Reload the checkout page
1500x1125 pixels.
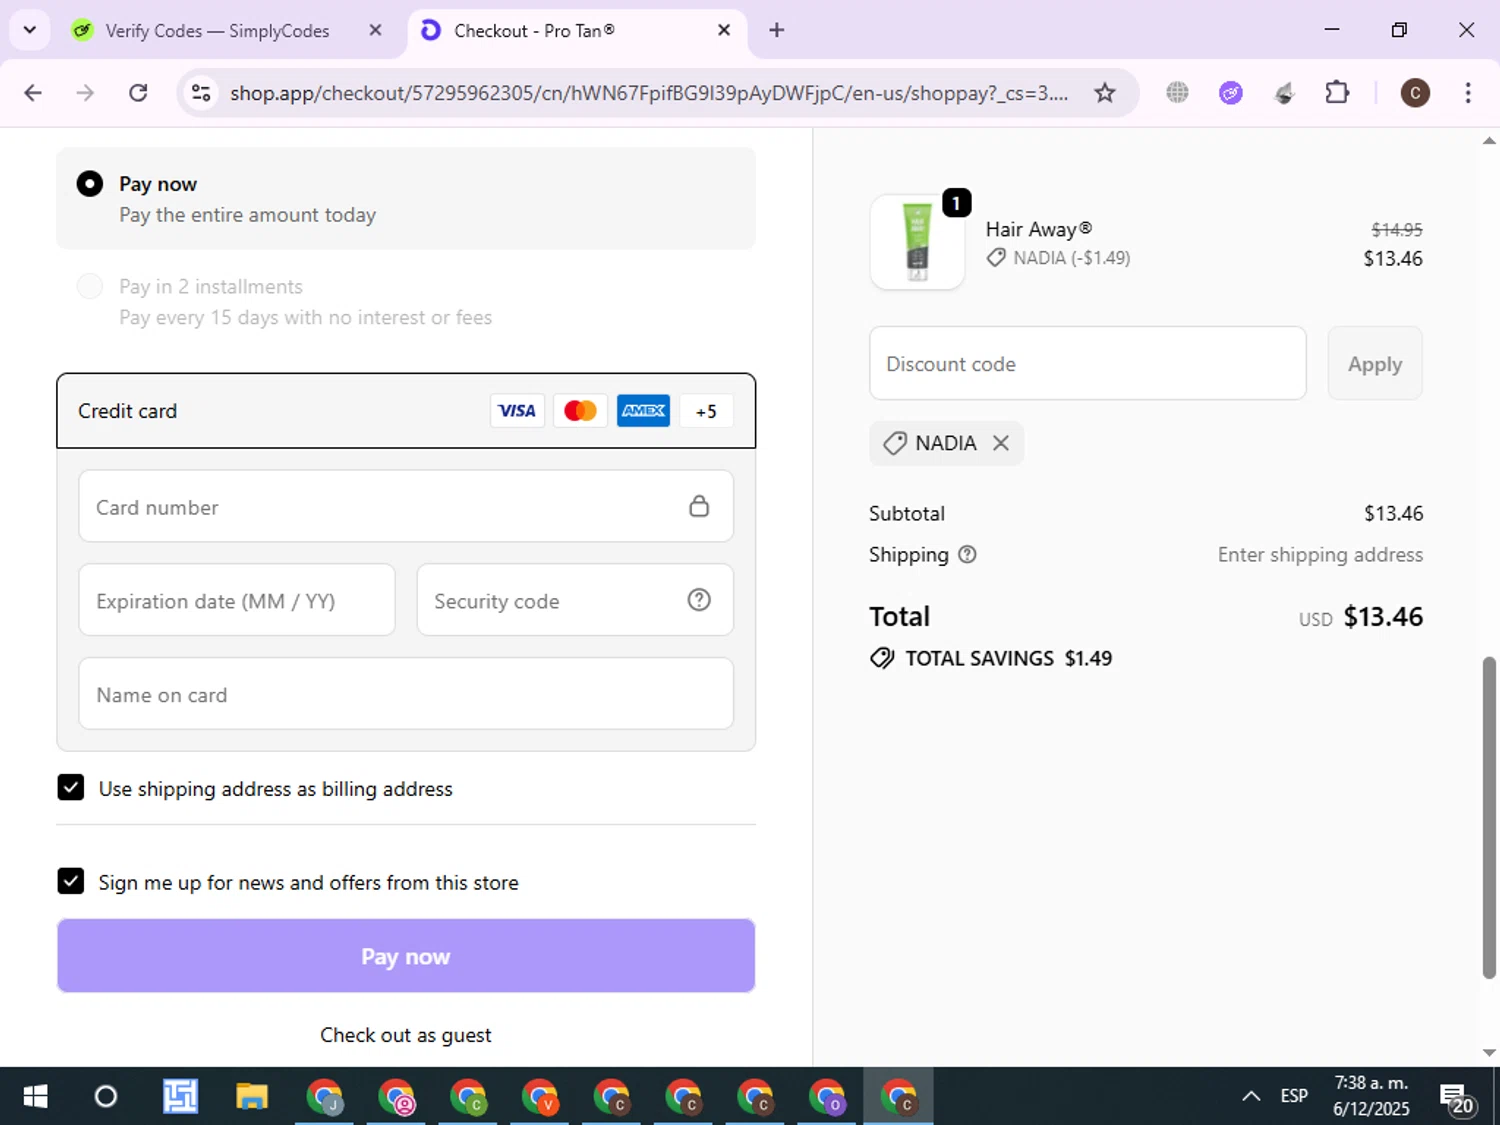click(138, 93)
